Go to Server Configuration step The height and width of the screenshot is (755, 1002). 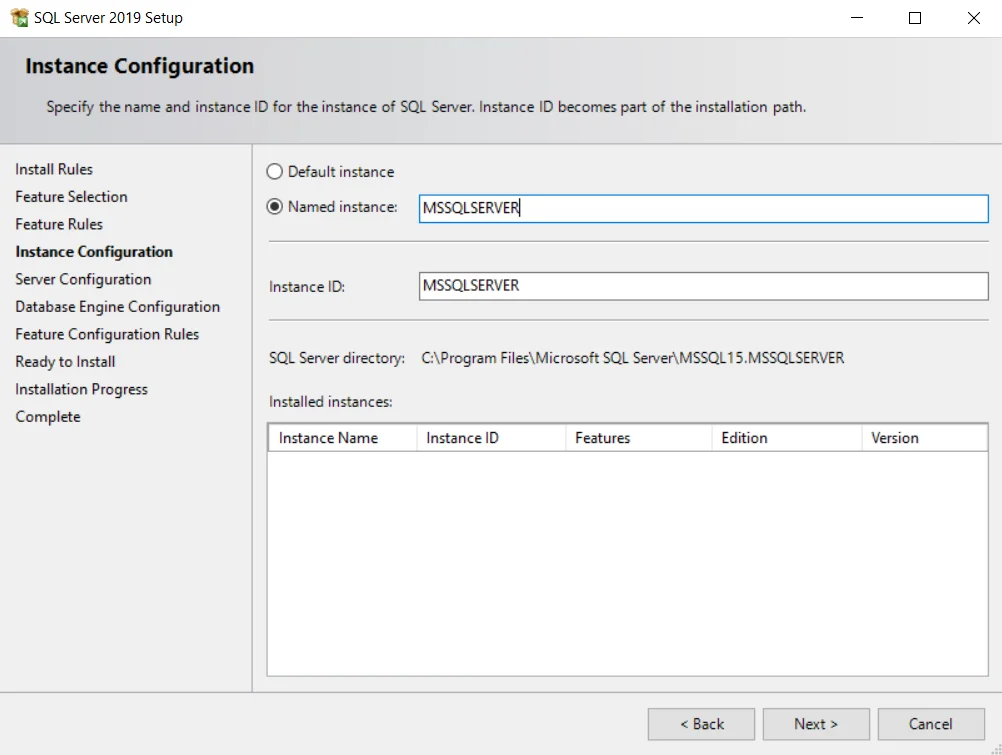click(x=83, y=279)
